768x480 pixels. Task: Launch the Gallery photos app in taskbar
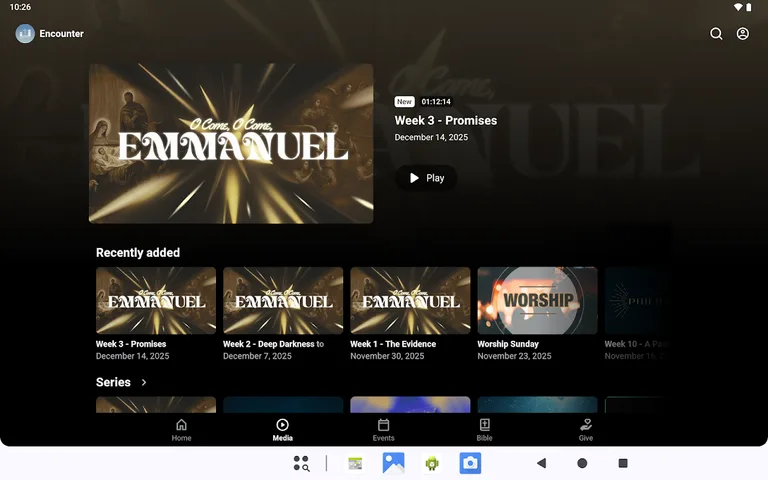pos(393,463)
